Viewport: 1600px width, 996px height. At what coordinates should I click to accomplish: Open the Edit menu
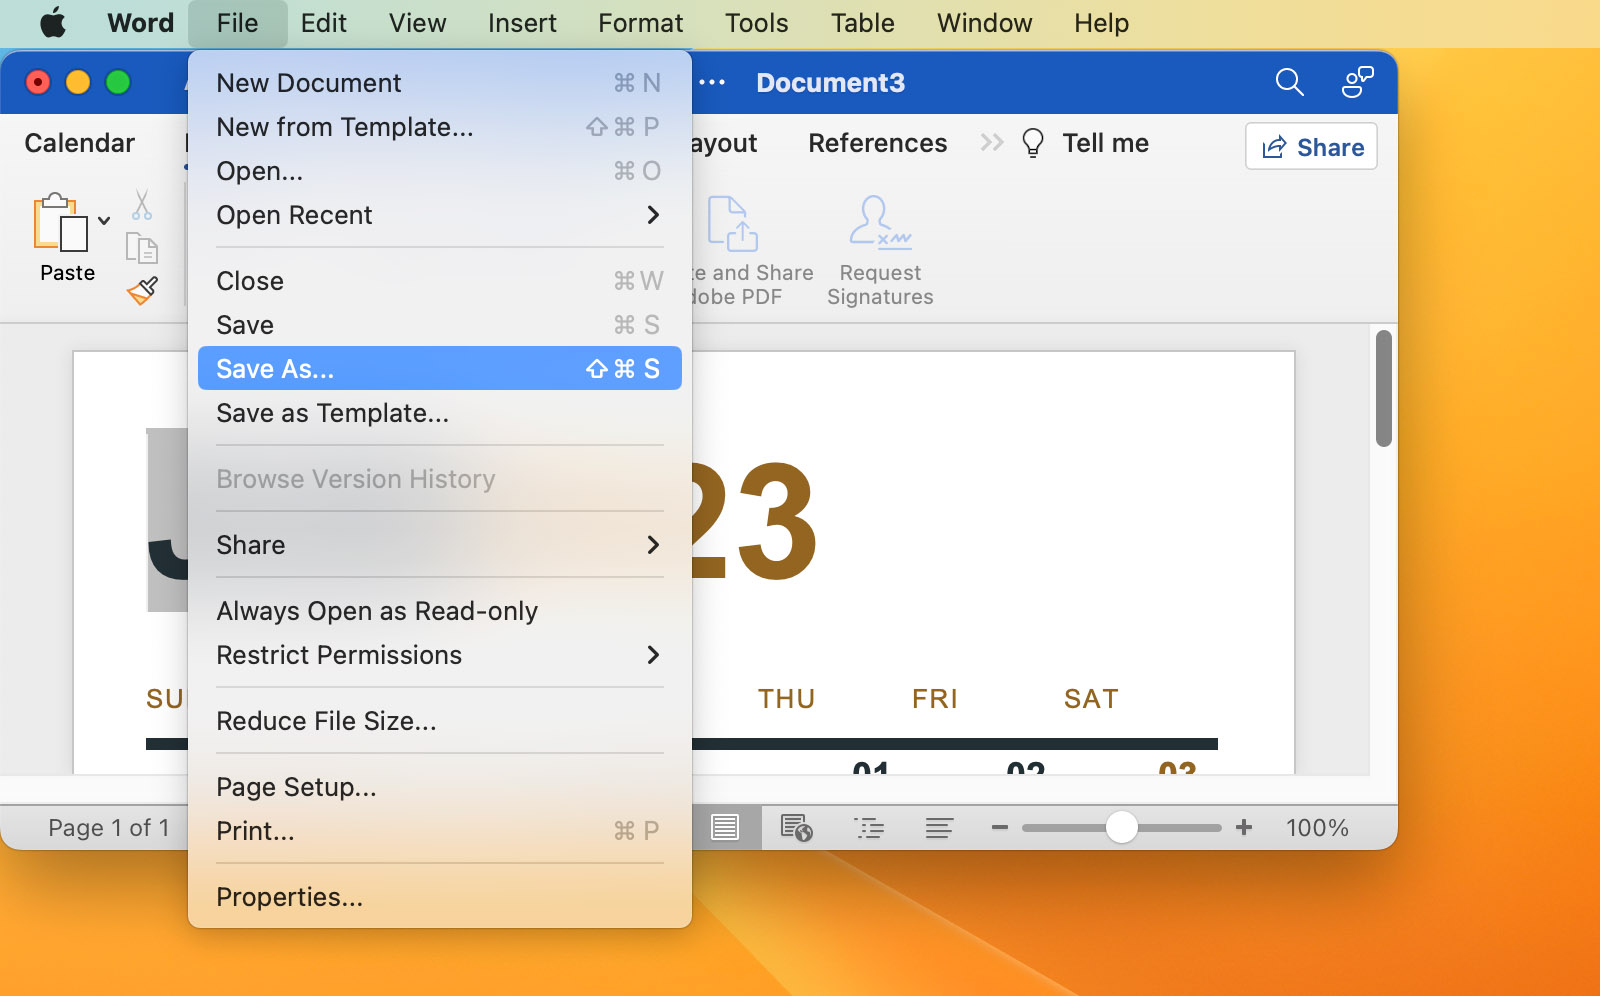pyautogui.click(x=324, y=23)
